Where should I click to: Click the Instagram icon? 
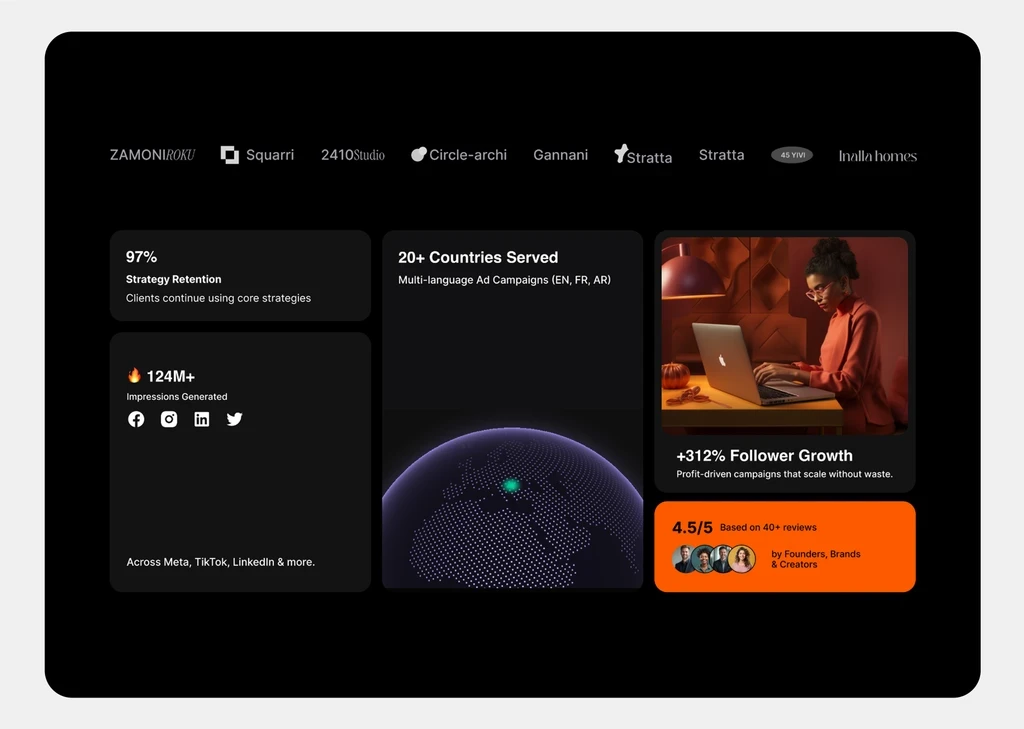click(x=169, y=419)
